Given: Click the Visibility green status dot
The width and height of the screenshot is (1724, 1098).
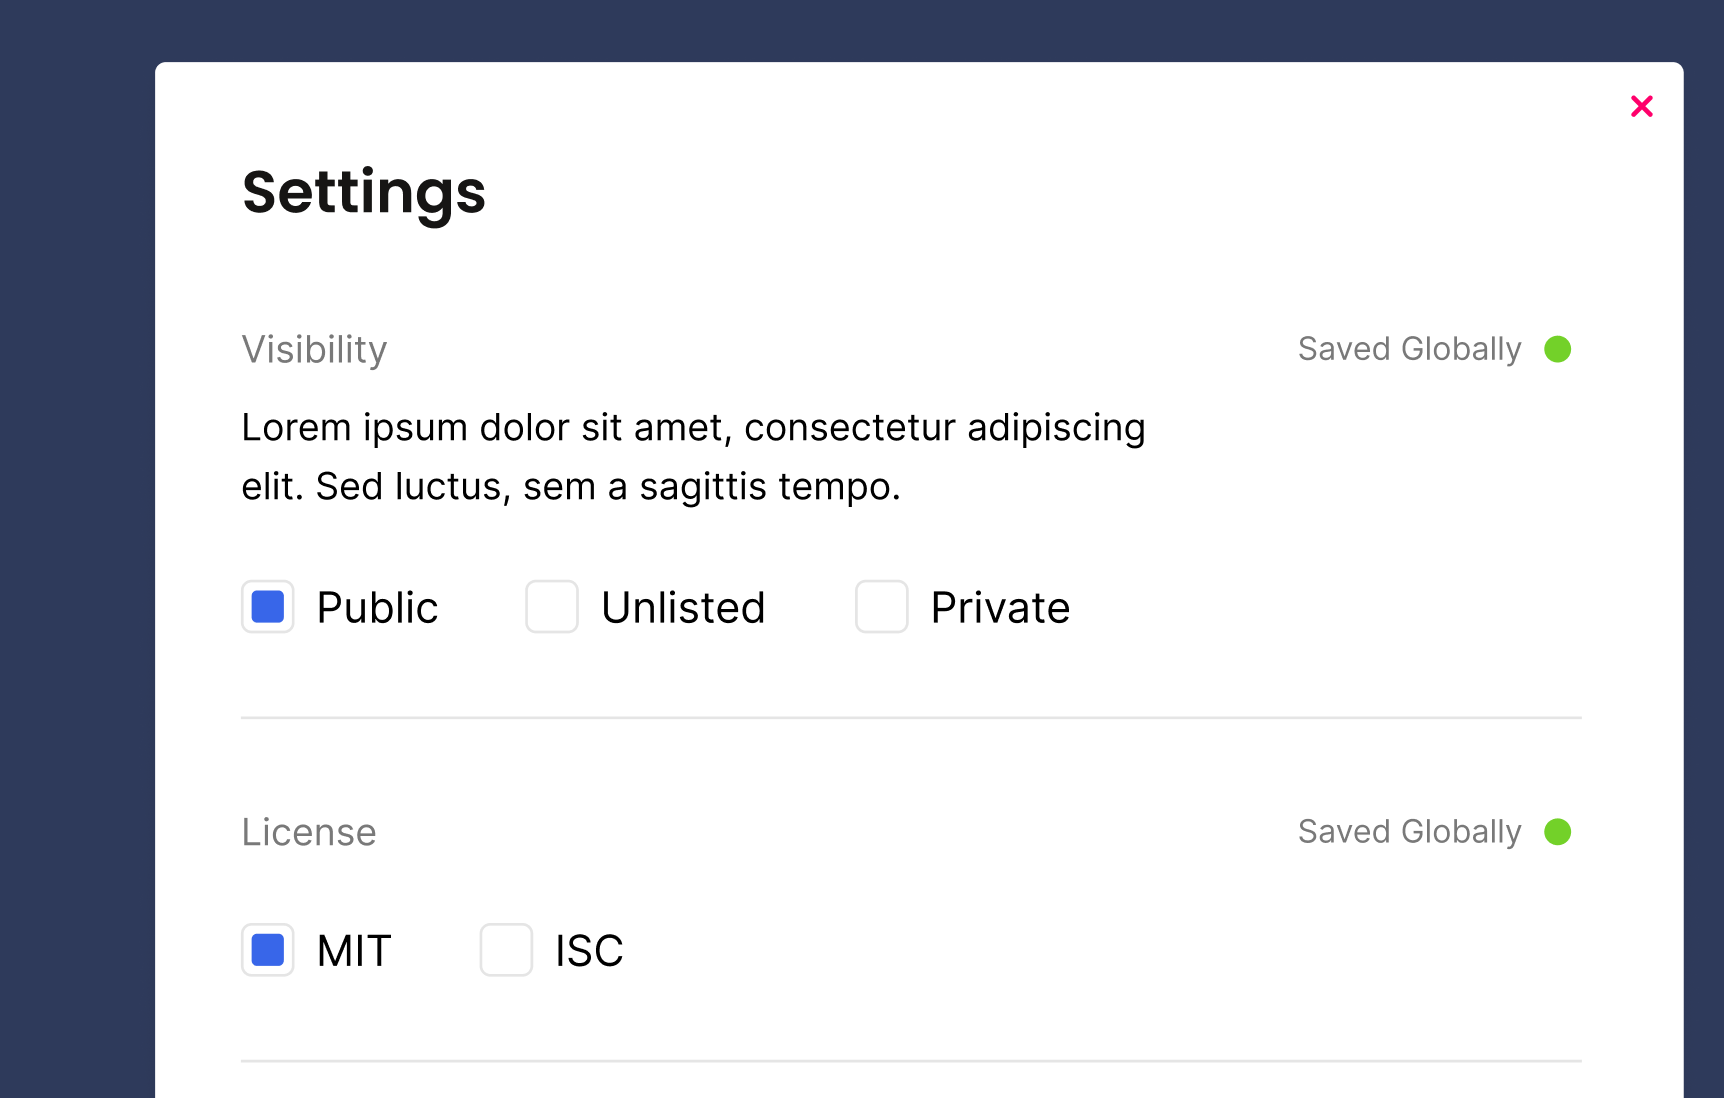Looking at the screenshot, I should click(1557, 349).
